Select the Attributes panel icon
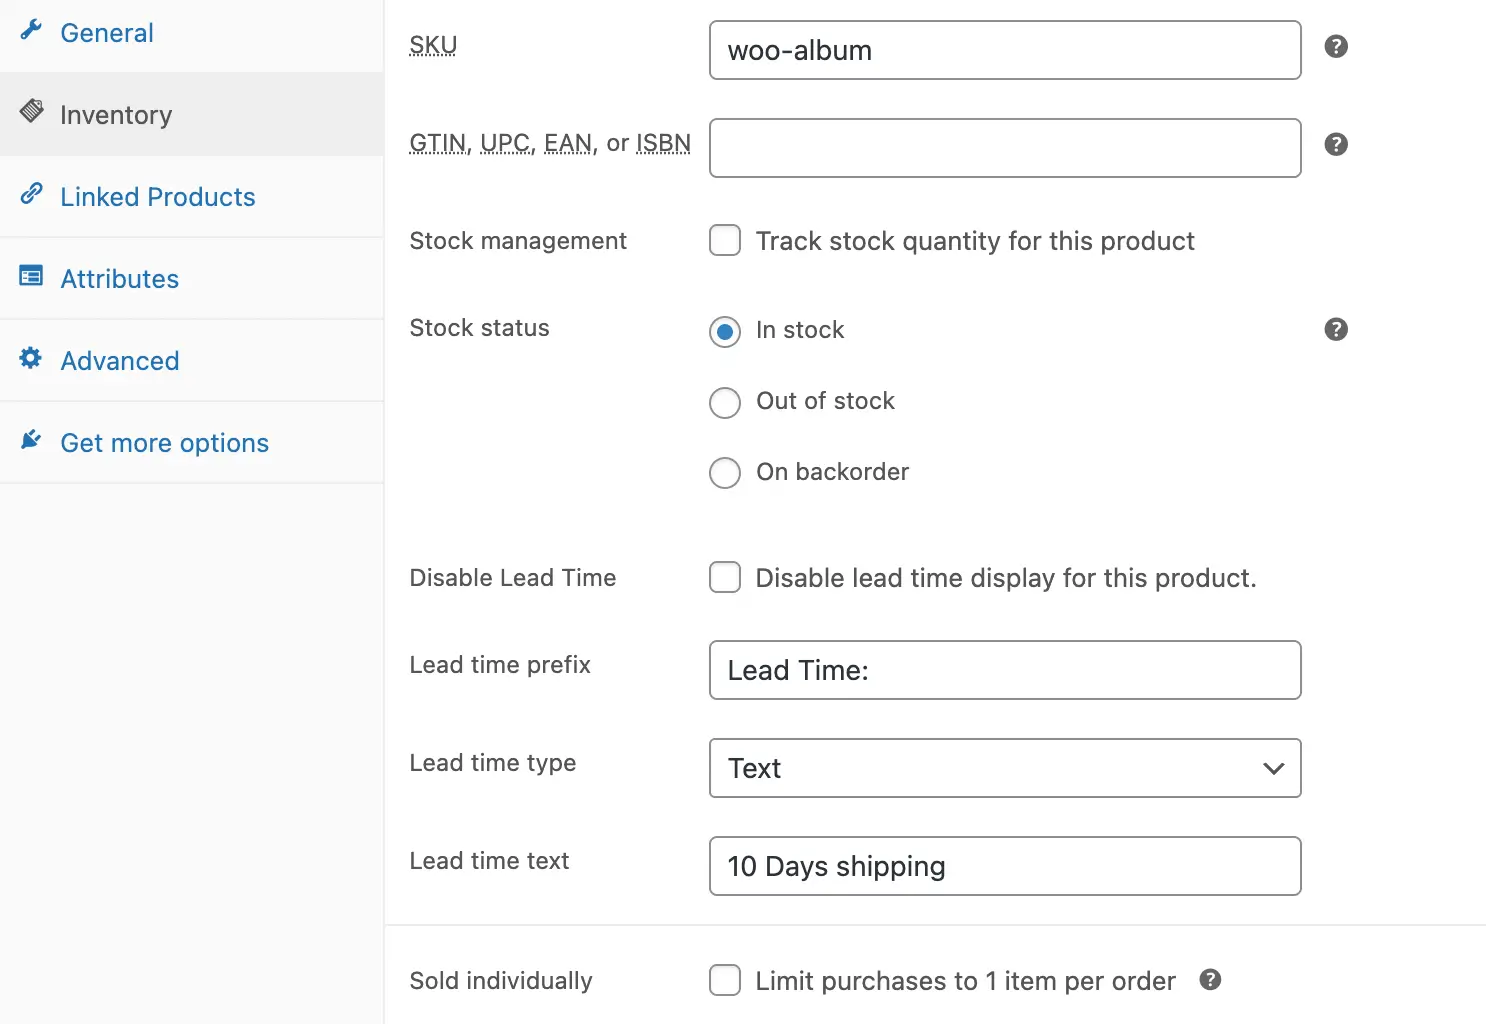Screen dimensions: 1486x1024 point(31,276)
